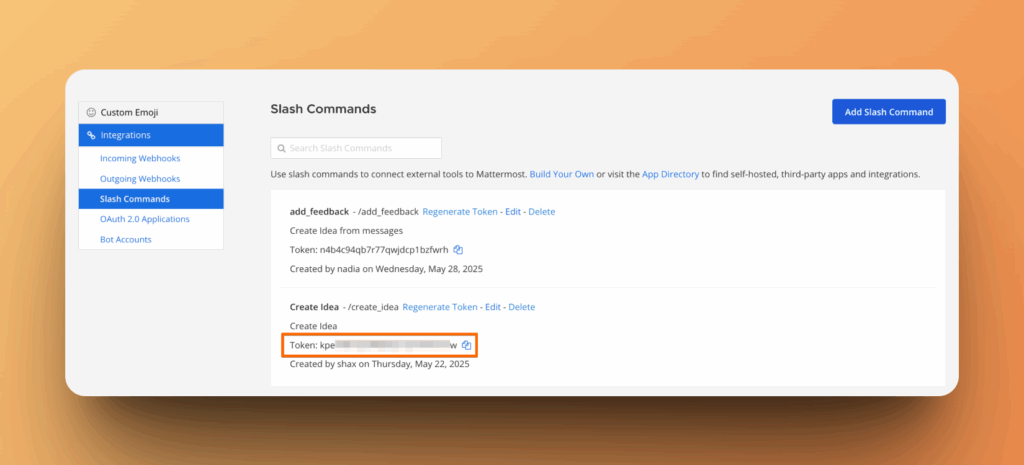Regenerate Token for the Create Idea command

(x=440, y=307)
